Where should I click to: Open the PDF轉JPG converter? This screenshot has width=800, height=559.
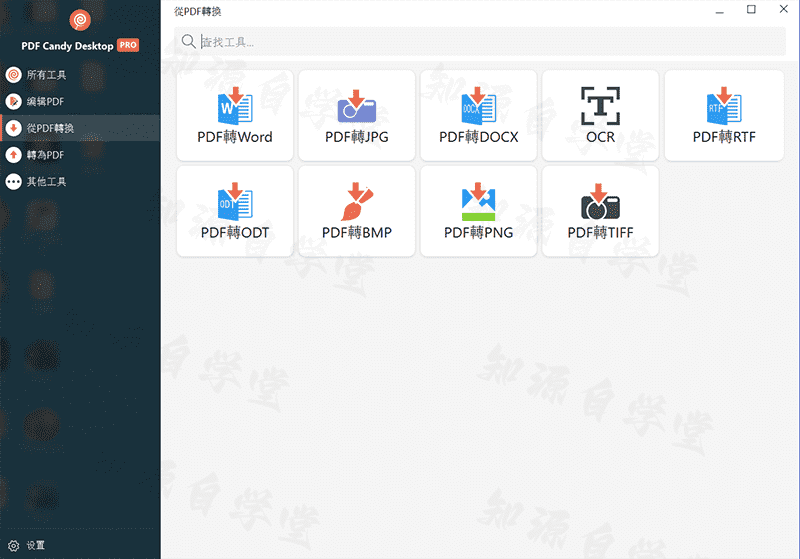357,115
